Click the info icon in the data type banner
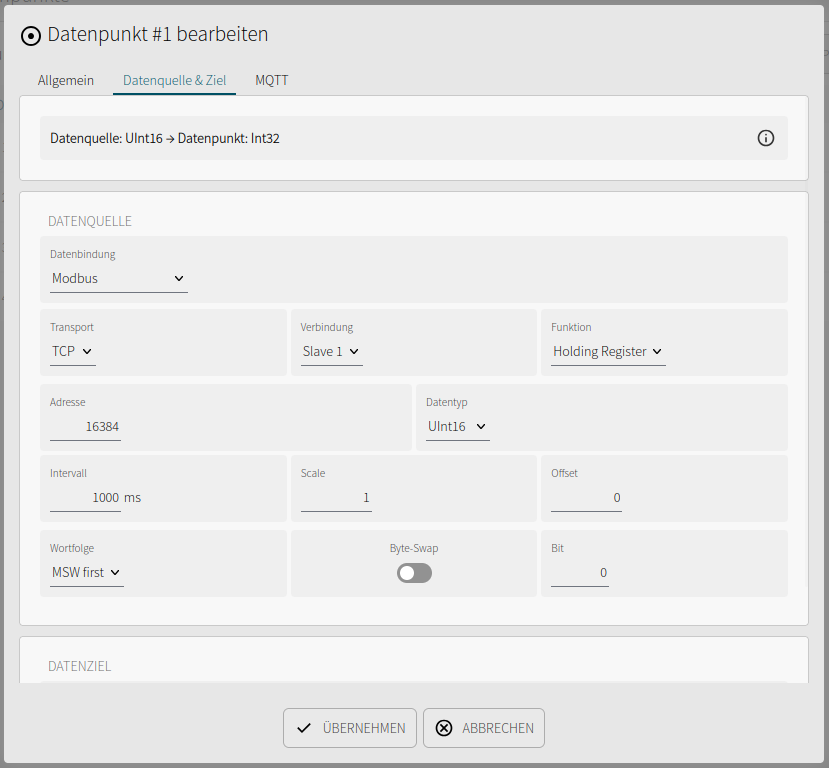The width and height of the screenshot is (829, 768). [766, 138]
